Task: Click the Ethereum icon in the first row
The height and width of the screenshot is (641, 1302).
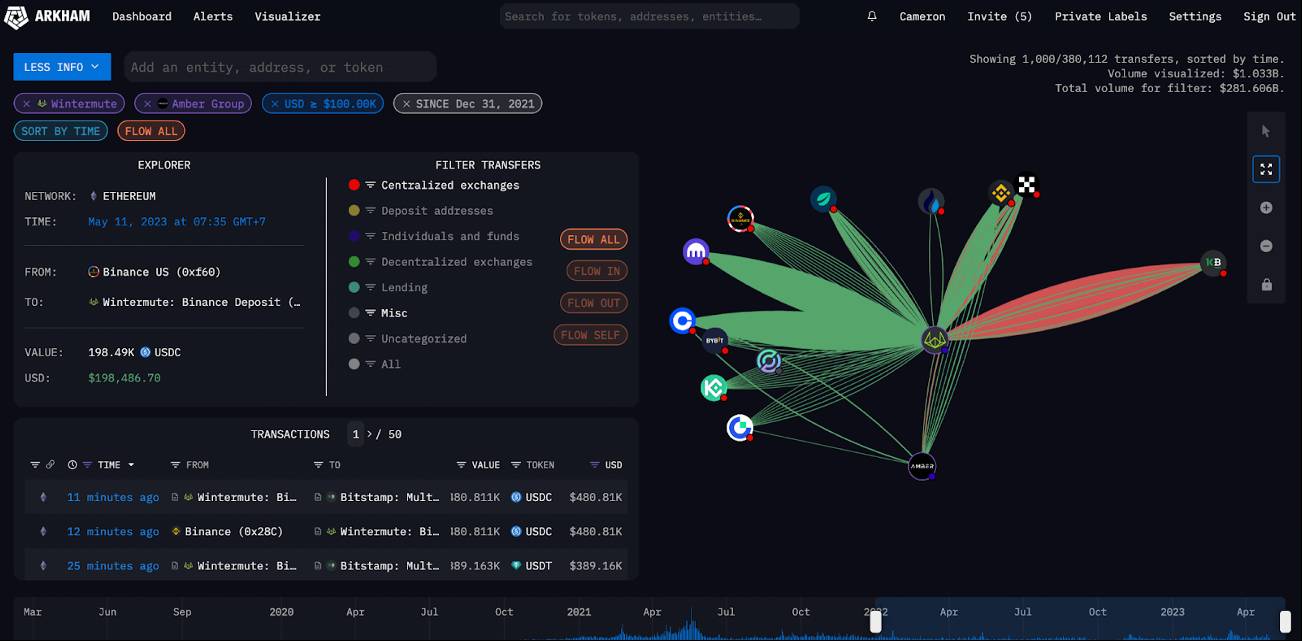Action: pyautogui.click(x=43, y=497)
